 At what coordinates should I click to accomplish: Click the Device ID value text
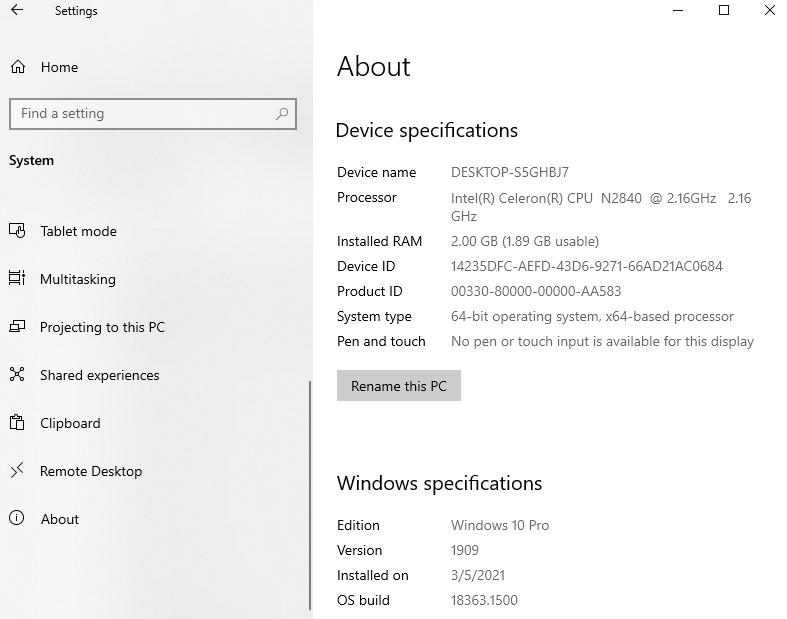point(586,266)
